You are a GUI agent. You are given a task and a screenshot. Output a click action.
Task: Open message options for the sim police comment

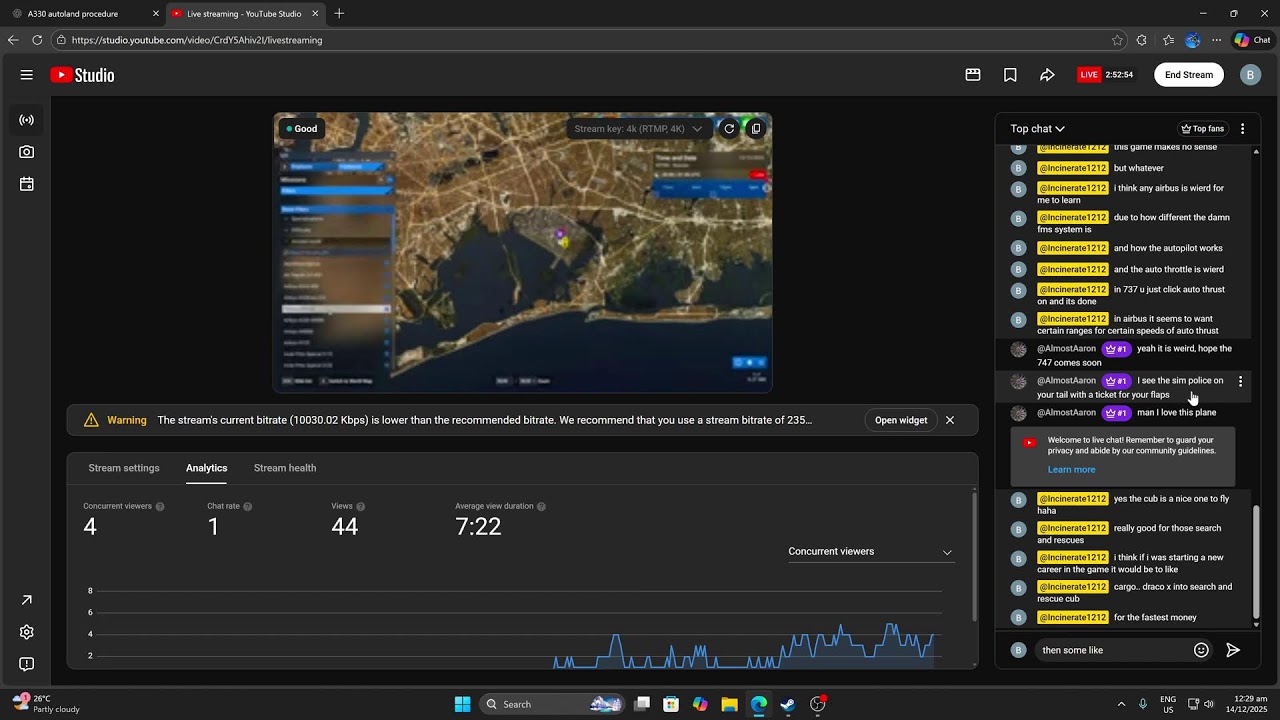pyautogui.click(x=1241, y=382)
